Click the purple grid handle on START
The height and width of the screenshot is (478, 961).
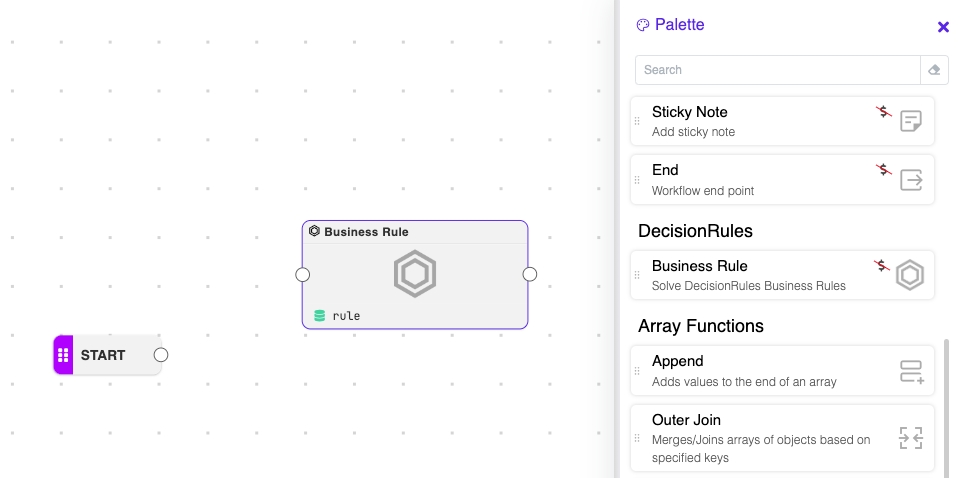click(63, 355)
